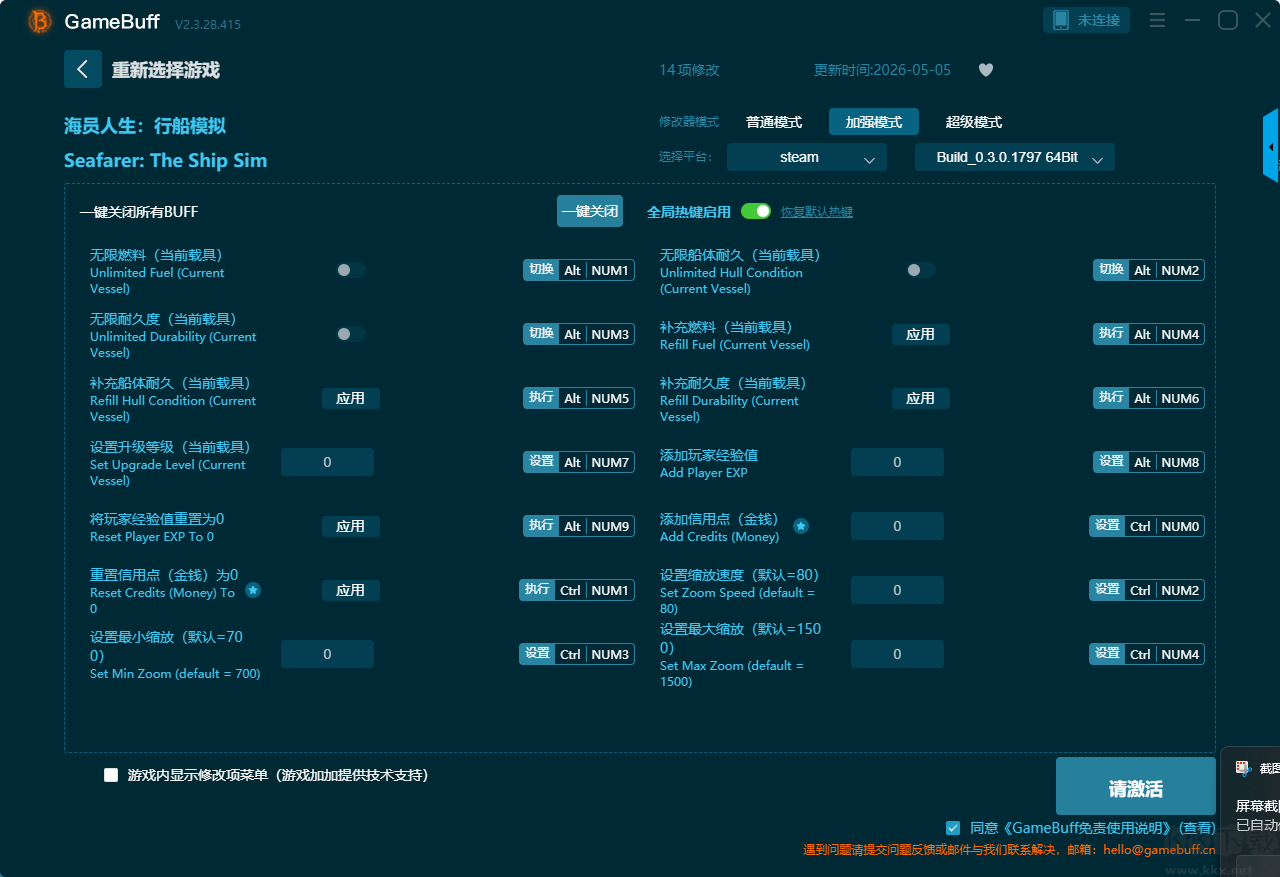The width and height of the screenshot is (1280, 877).
Task: Click the 更新时间:2026-05-05 text
Action: click(883, 70)
